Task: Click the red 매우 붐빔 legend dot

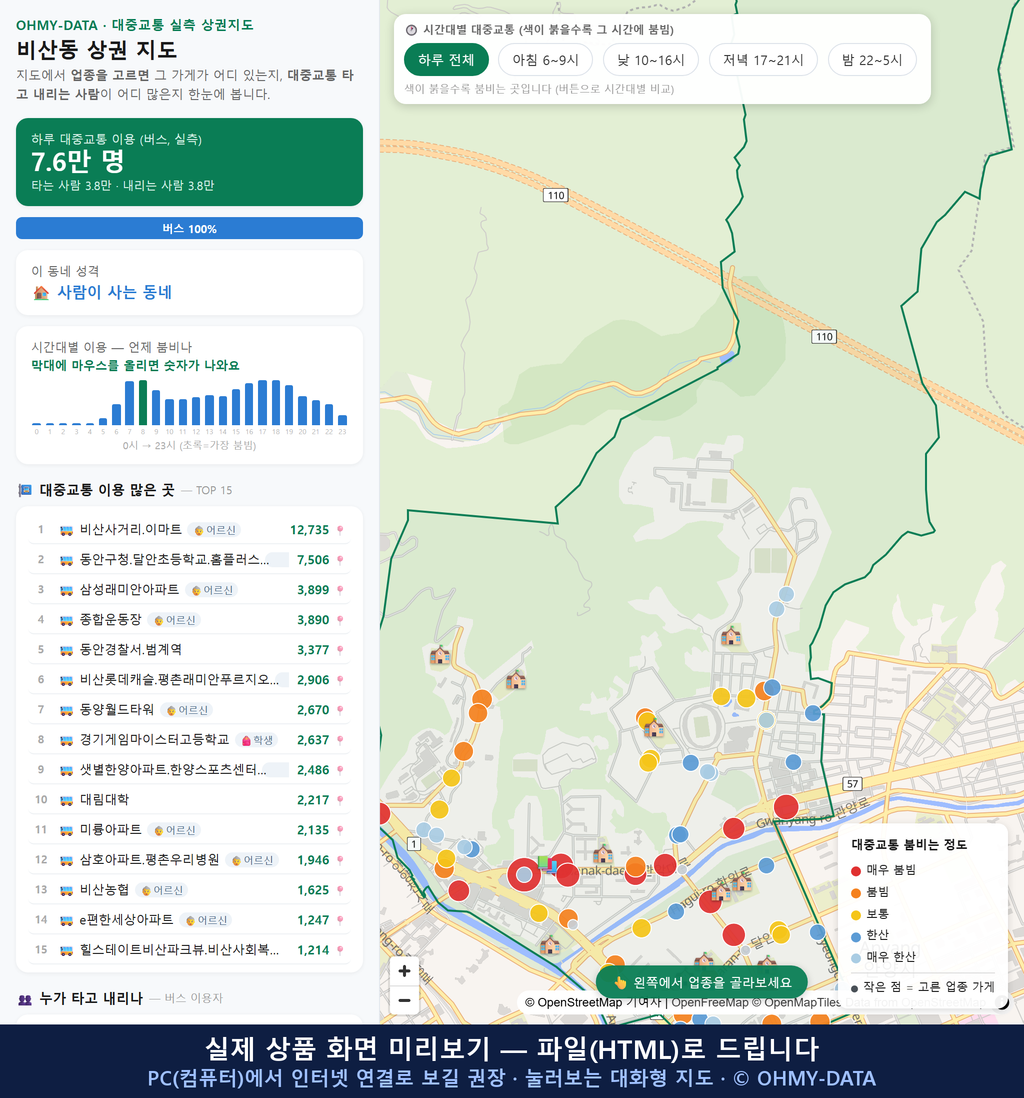Action: (x=855, y=870)
